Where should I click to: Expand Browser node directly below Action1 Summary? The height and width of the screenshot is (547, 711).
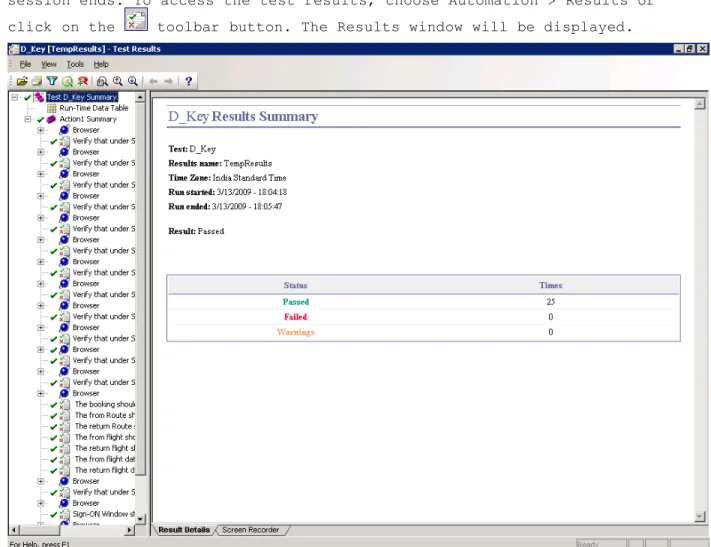click(41, 130)
